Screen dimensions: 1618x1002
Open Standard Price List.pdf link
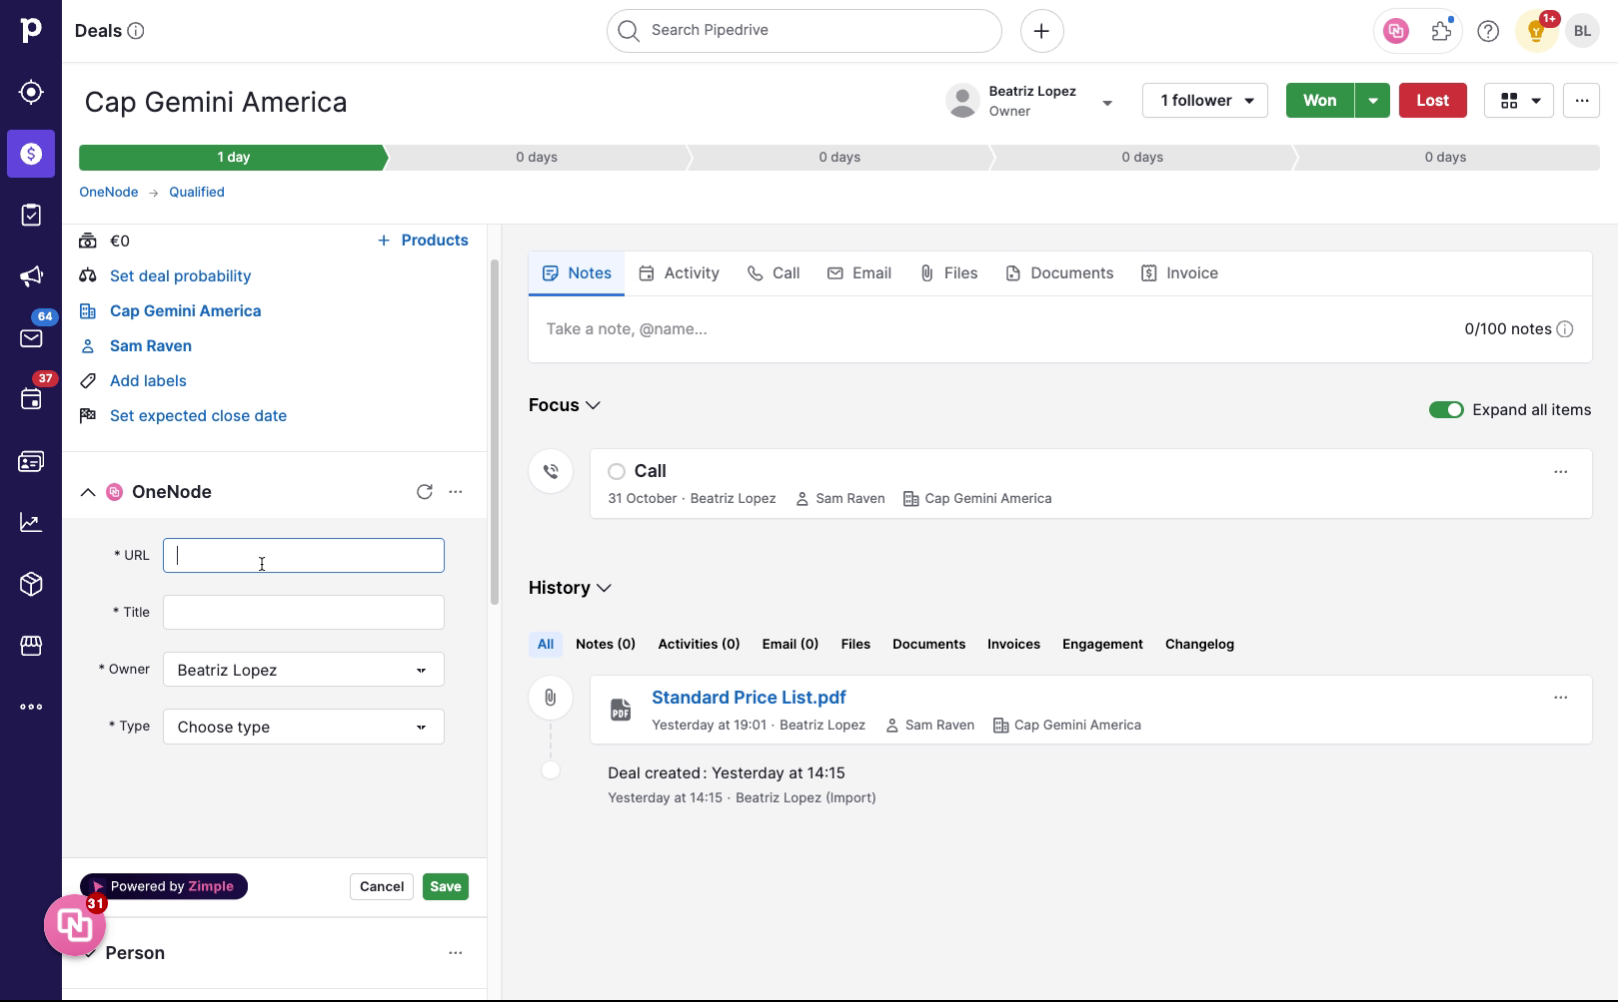coord(748,698)
